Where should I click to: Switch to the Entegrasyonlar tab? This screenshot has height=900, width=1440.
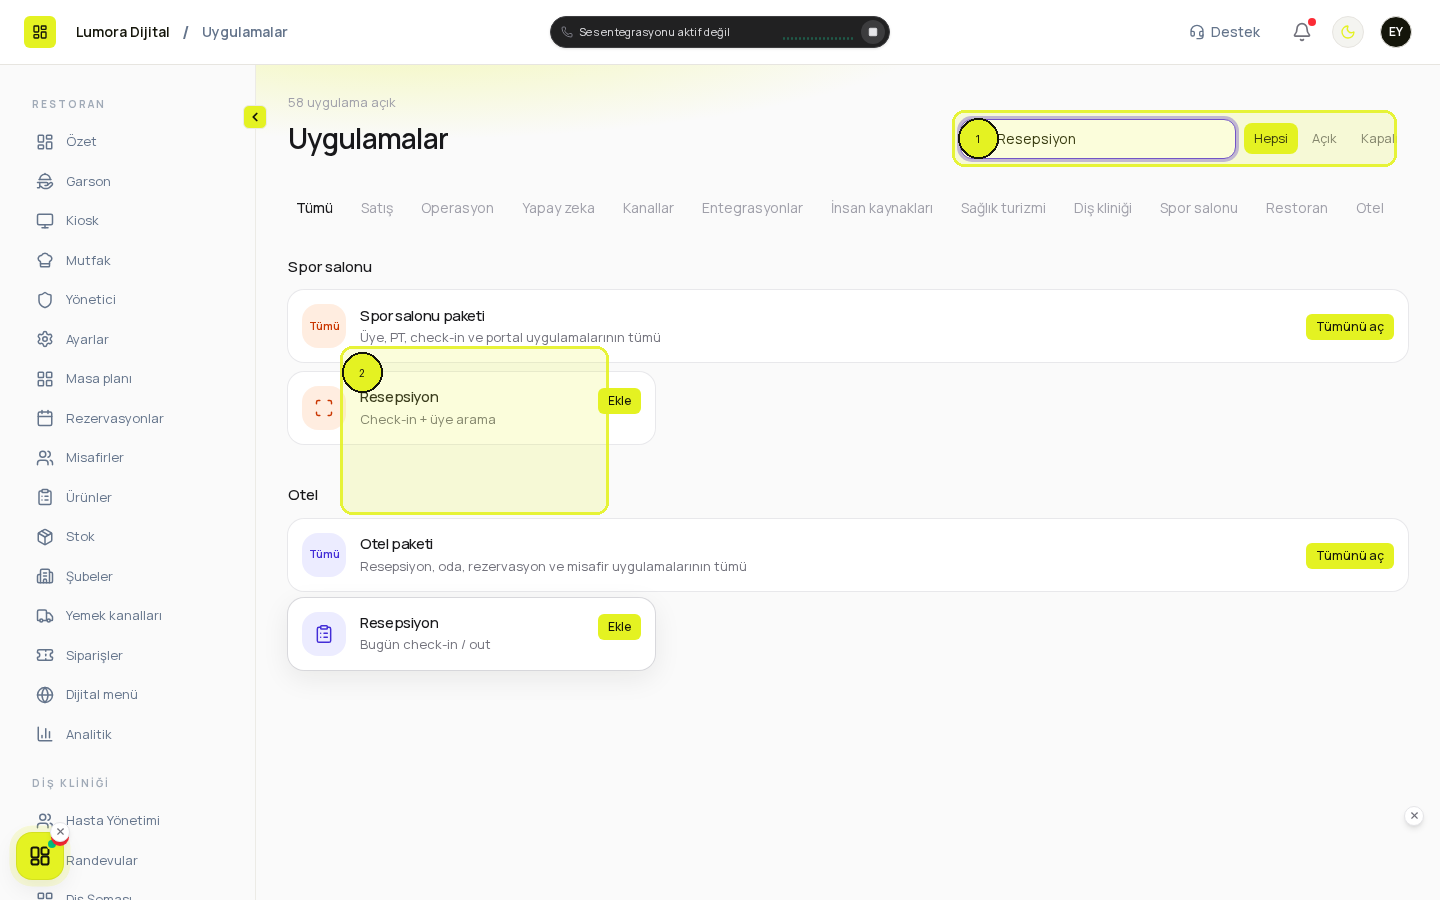(x=752, y=208)
